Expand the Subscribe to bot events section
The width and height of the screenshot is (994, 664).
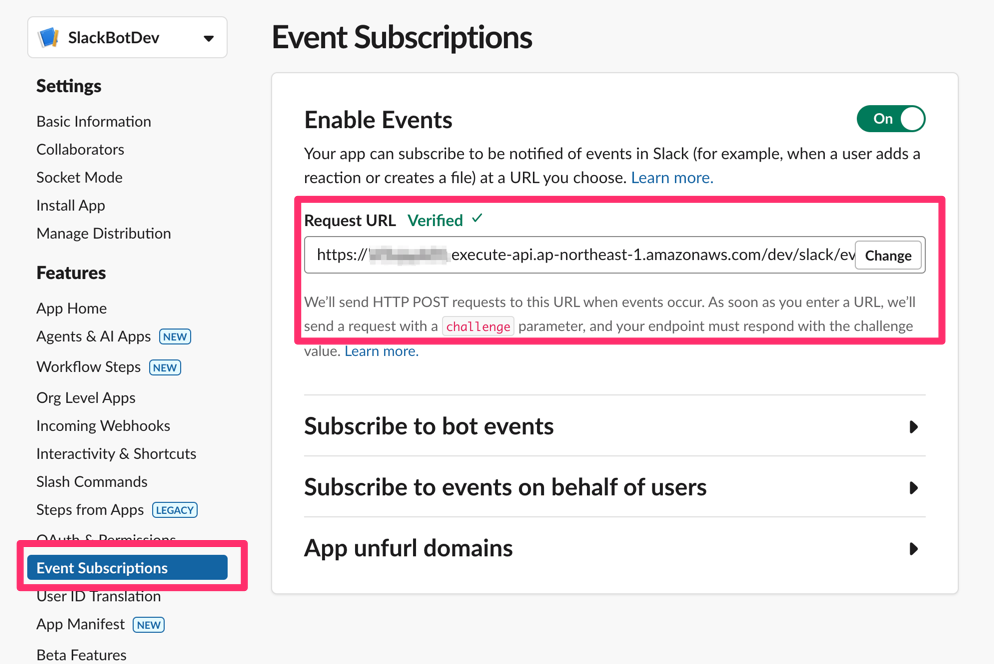point(428,426)
